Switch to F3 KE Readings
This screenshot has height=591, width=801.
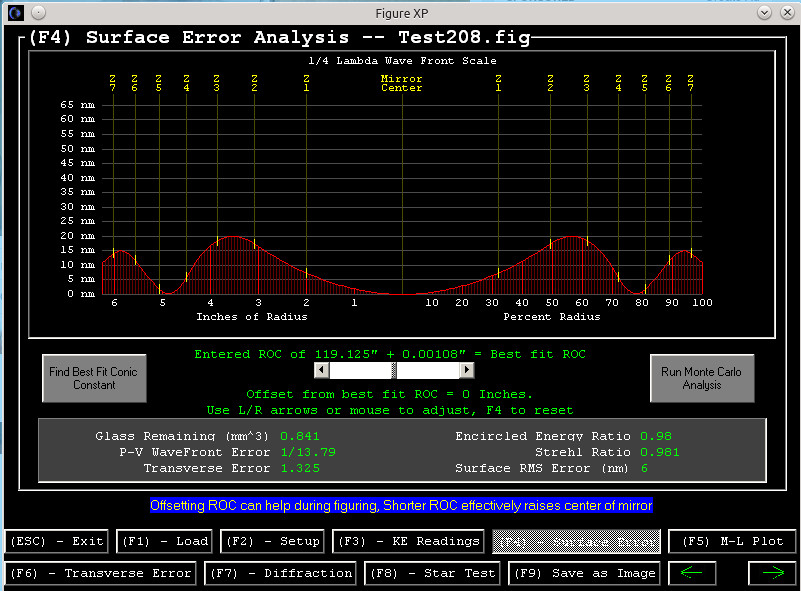[x=408, y=541]
